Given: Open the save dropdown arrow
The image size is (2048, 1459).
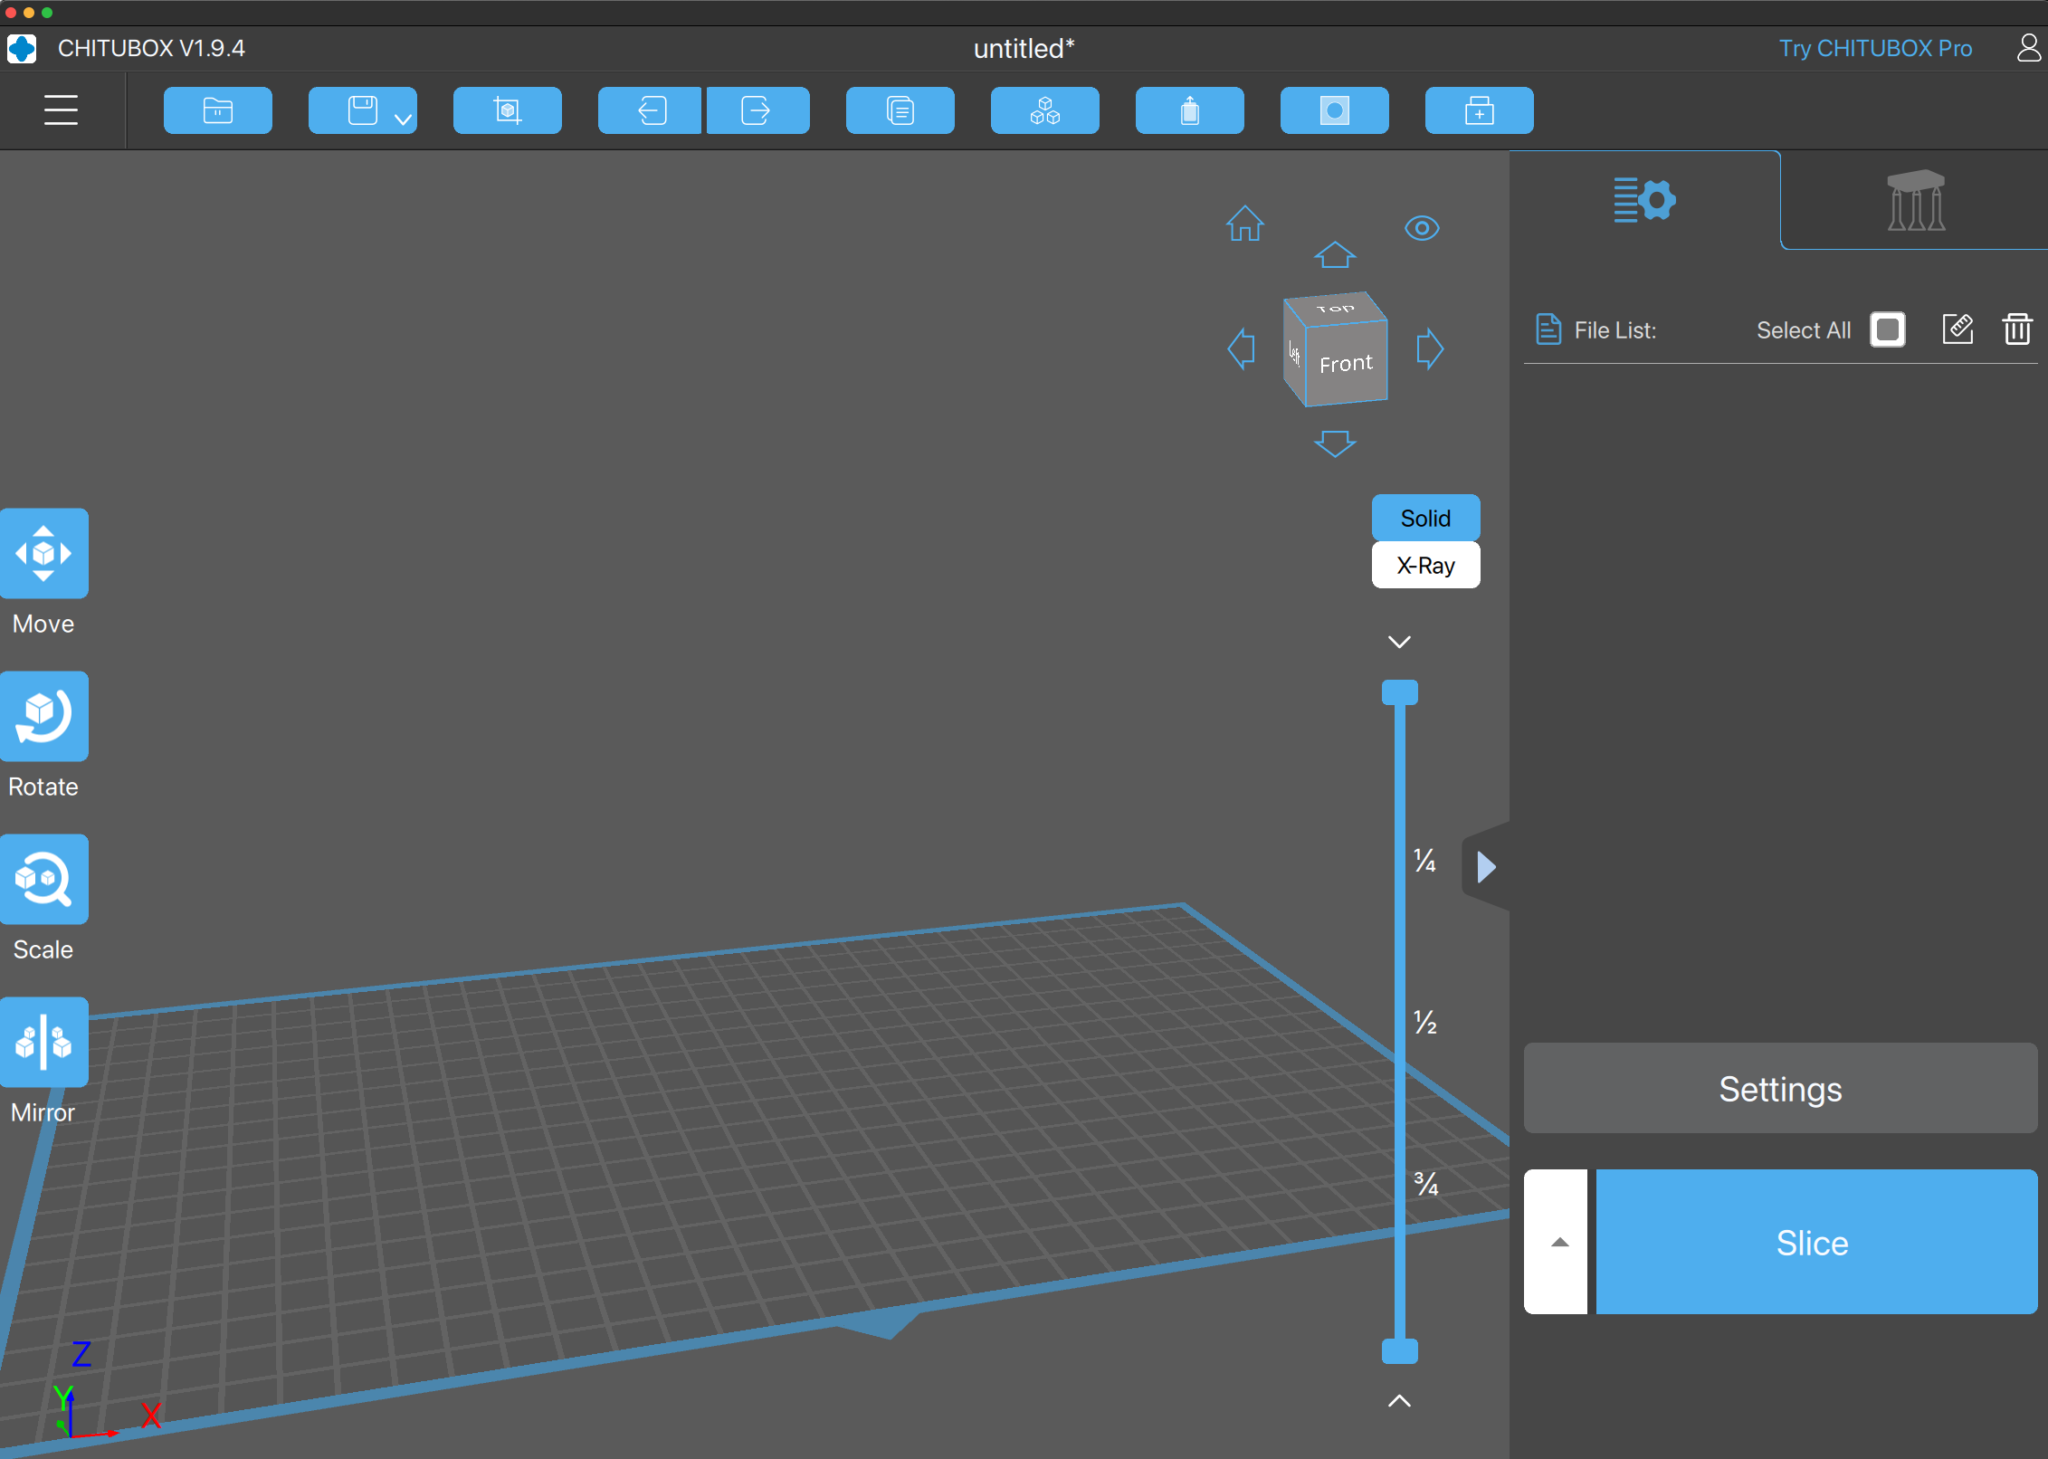Looking at the screenshot, I should tap(403, 119).
